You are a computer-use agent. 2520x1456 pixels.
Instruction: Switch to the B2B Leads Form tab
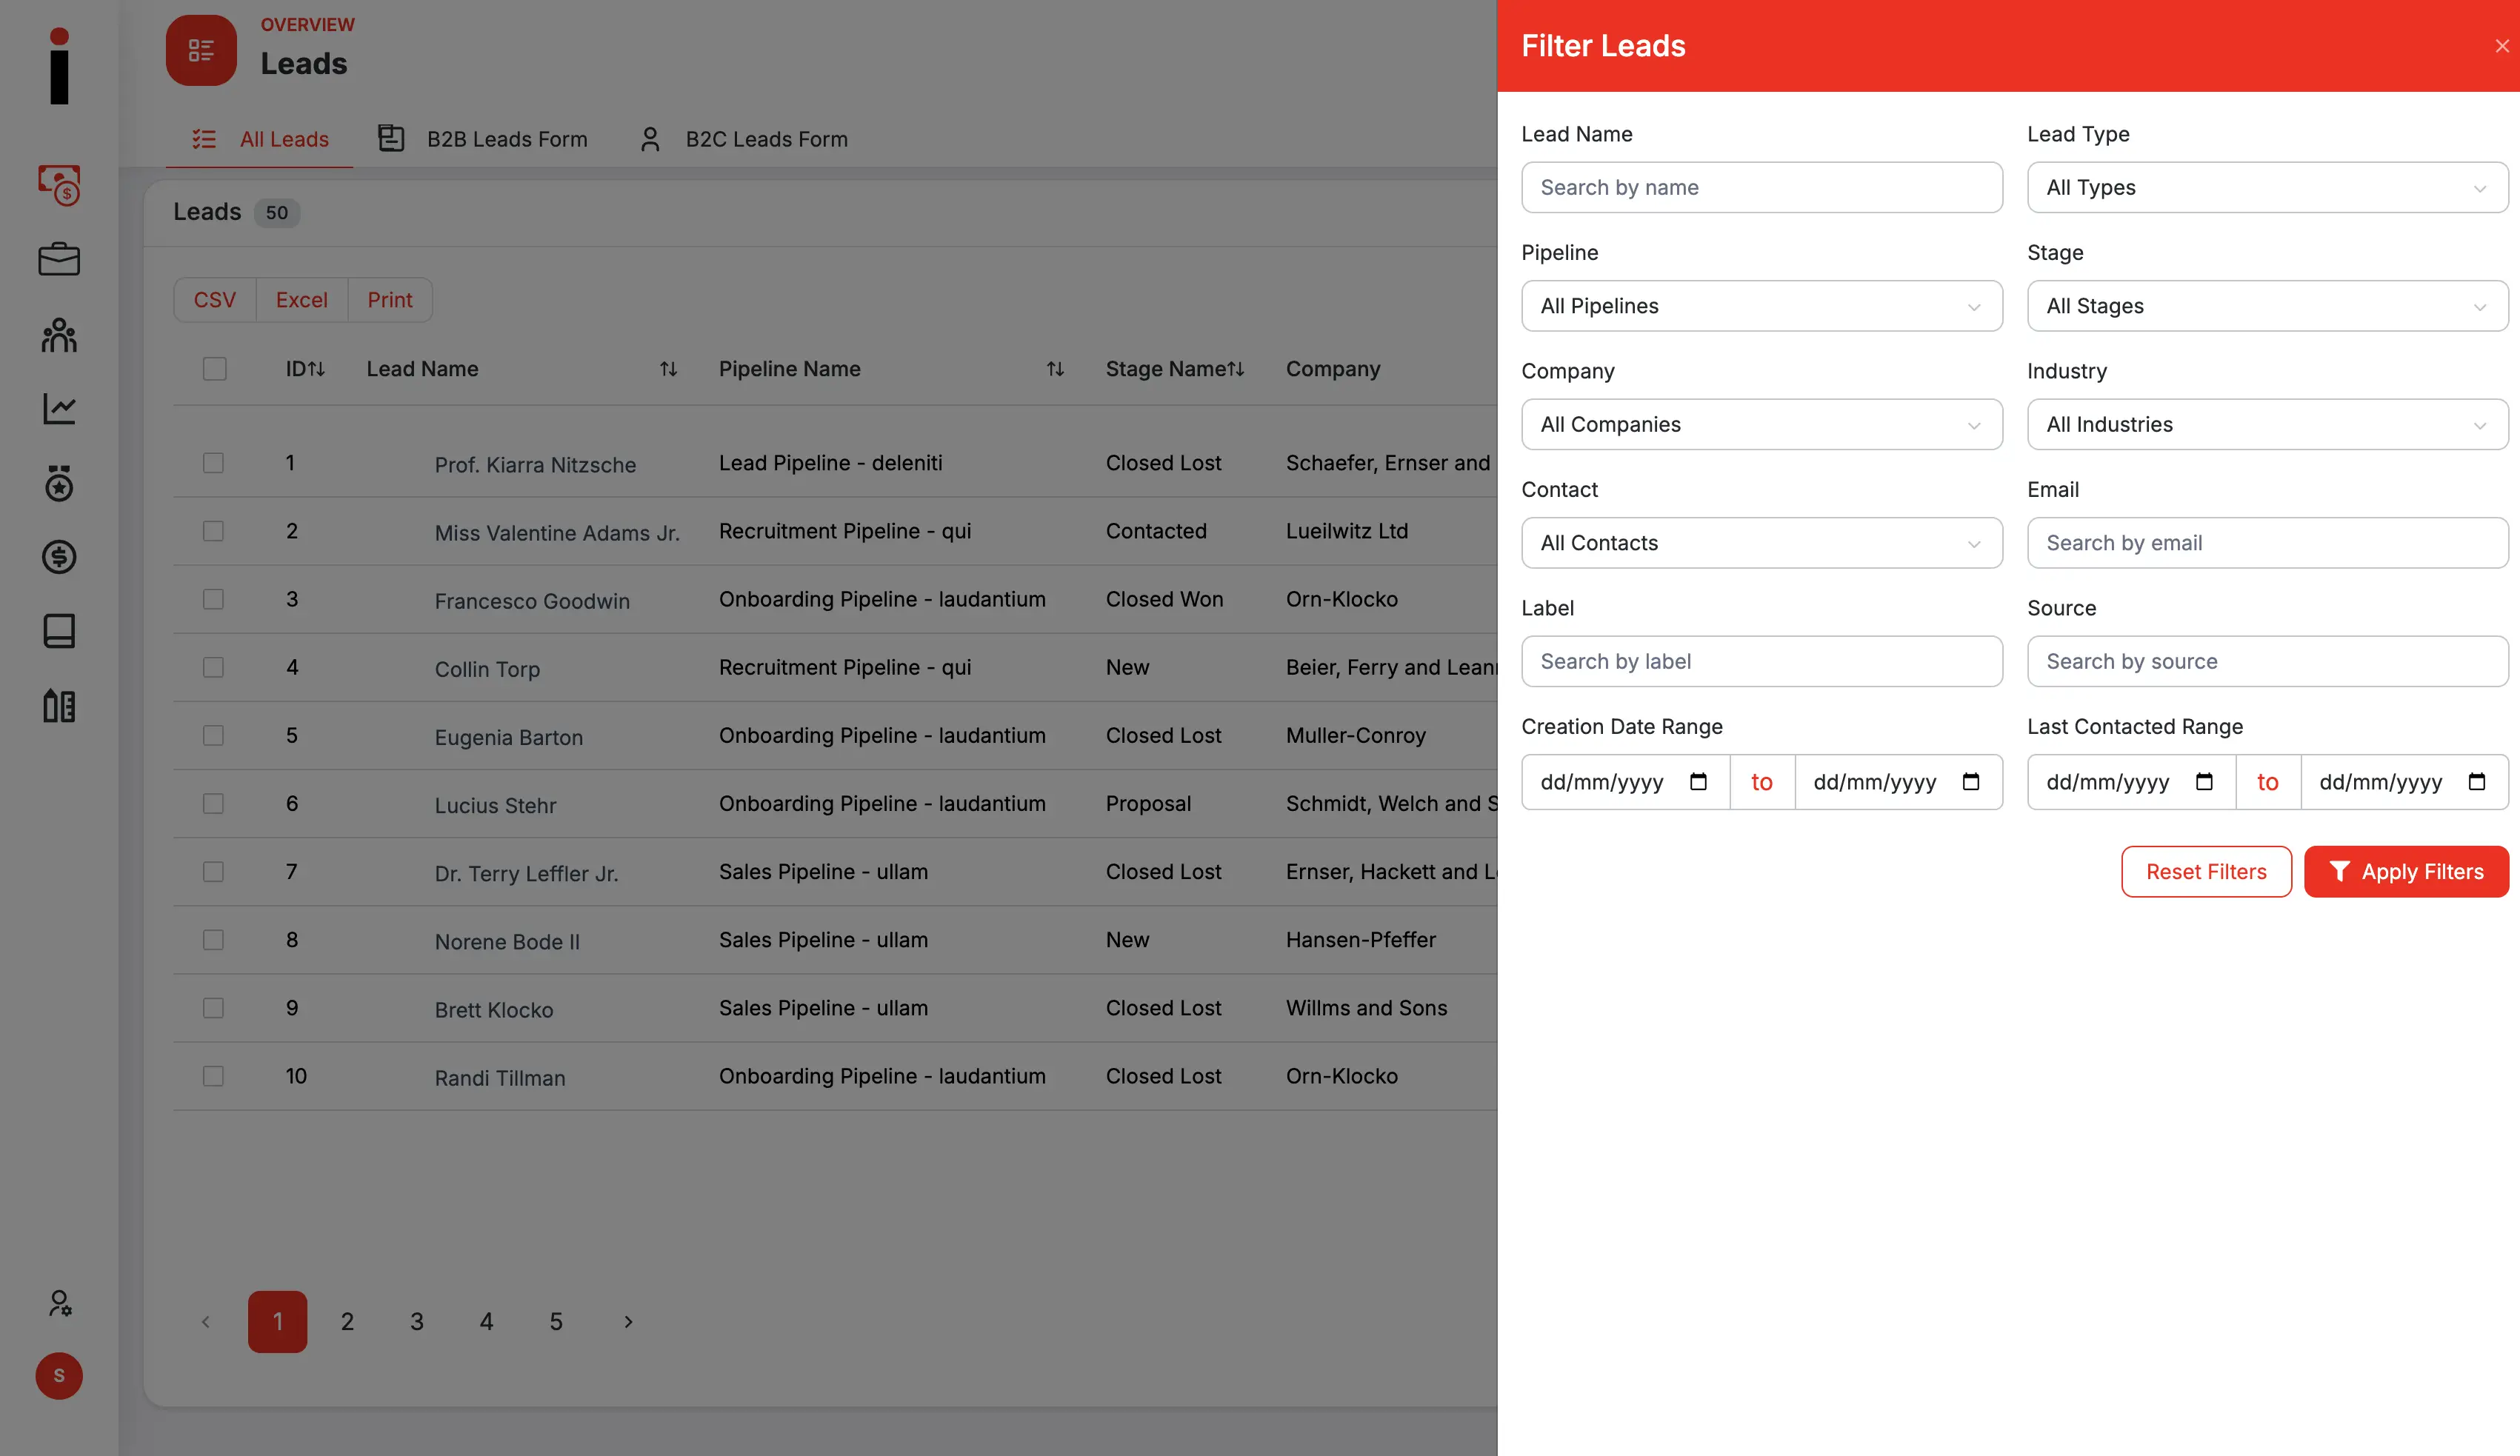point(483,139)
